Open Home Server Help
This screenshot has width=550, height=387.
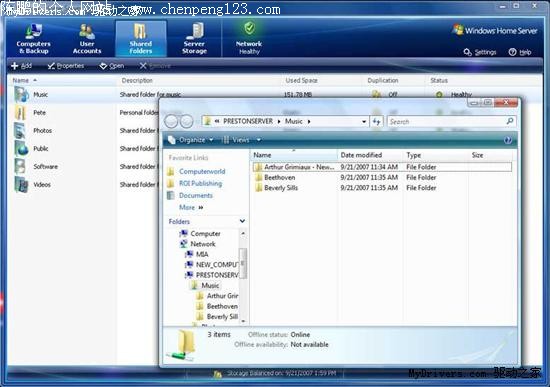(520, 52)
